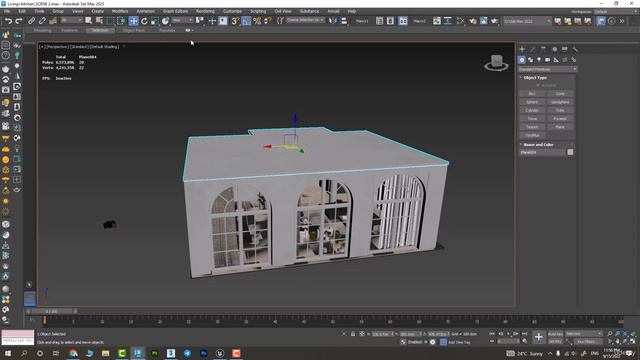
Task: Open the Rendering menu
Action: (x=205, y=11)
